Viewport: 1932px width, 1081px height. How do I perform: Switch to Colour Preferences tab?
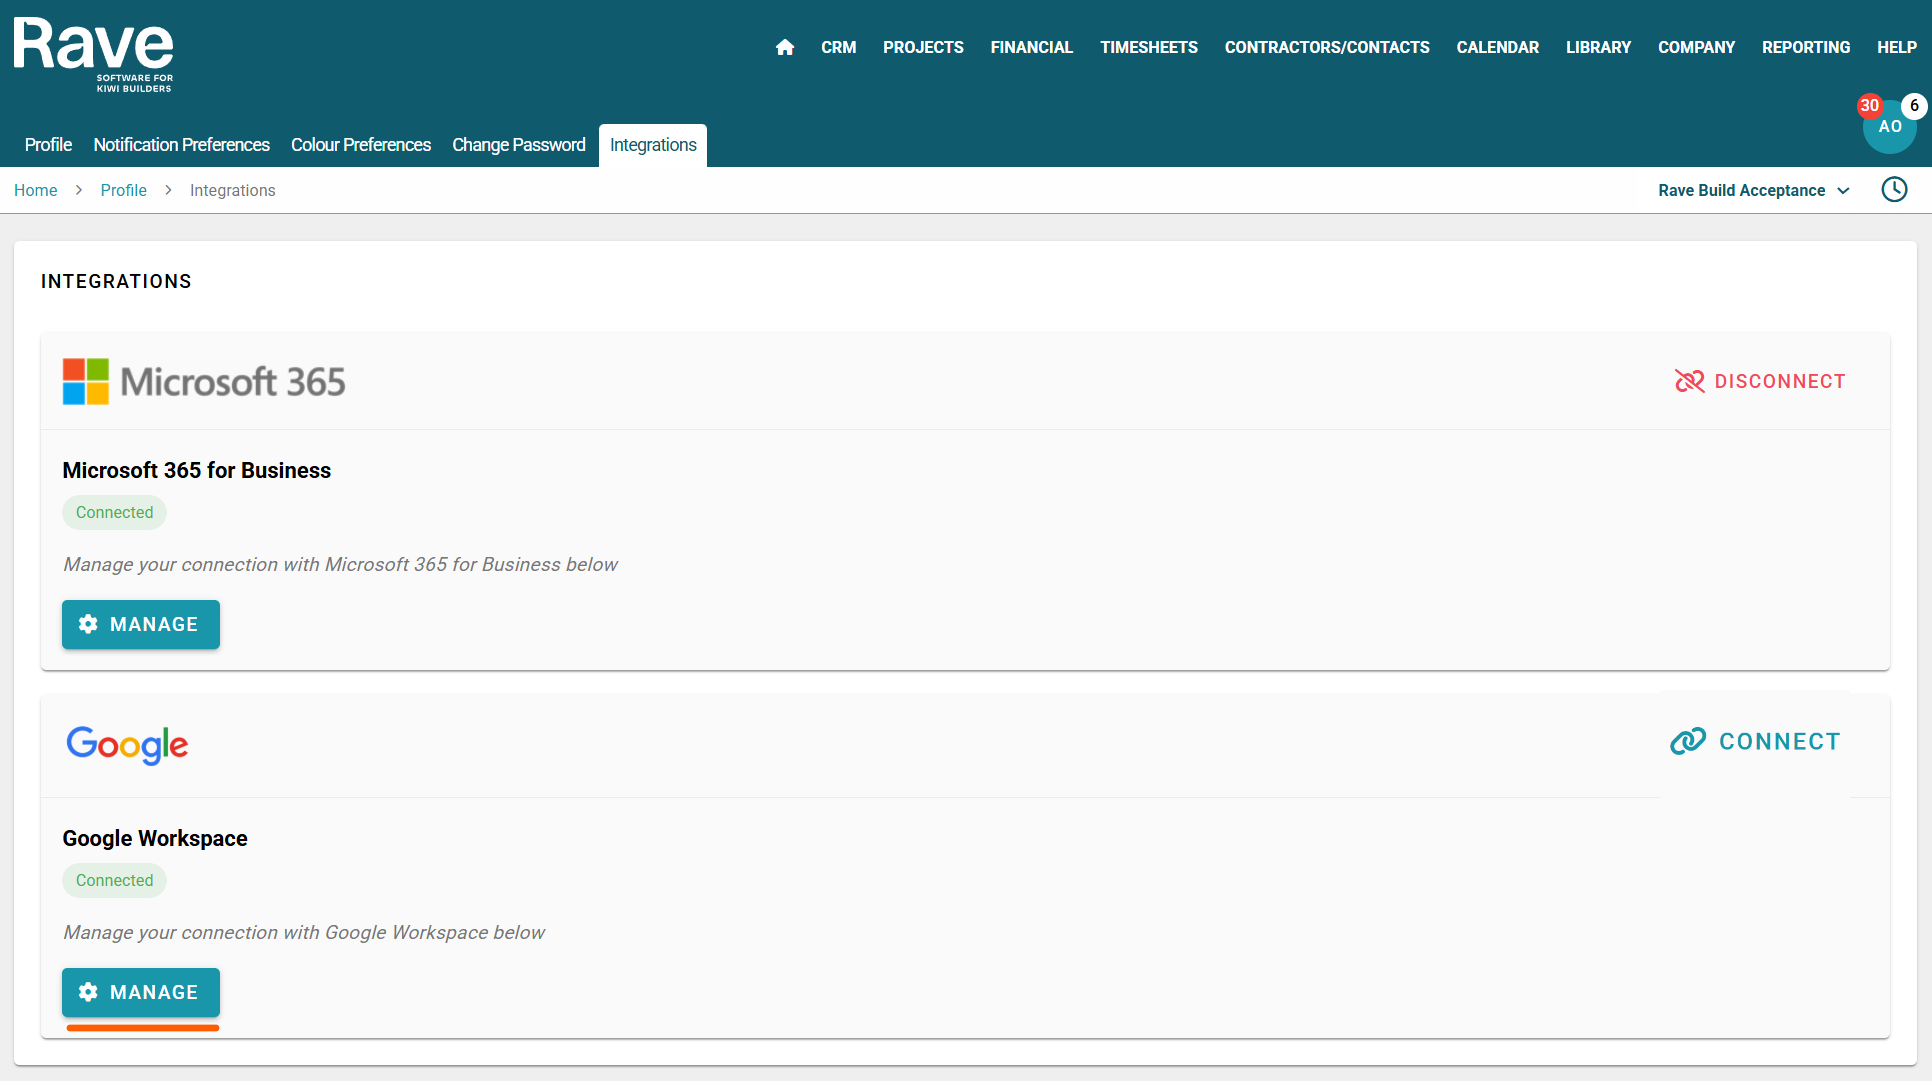tap(360, 145)
